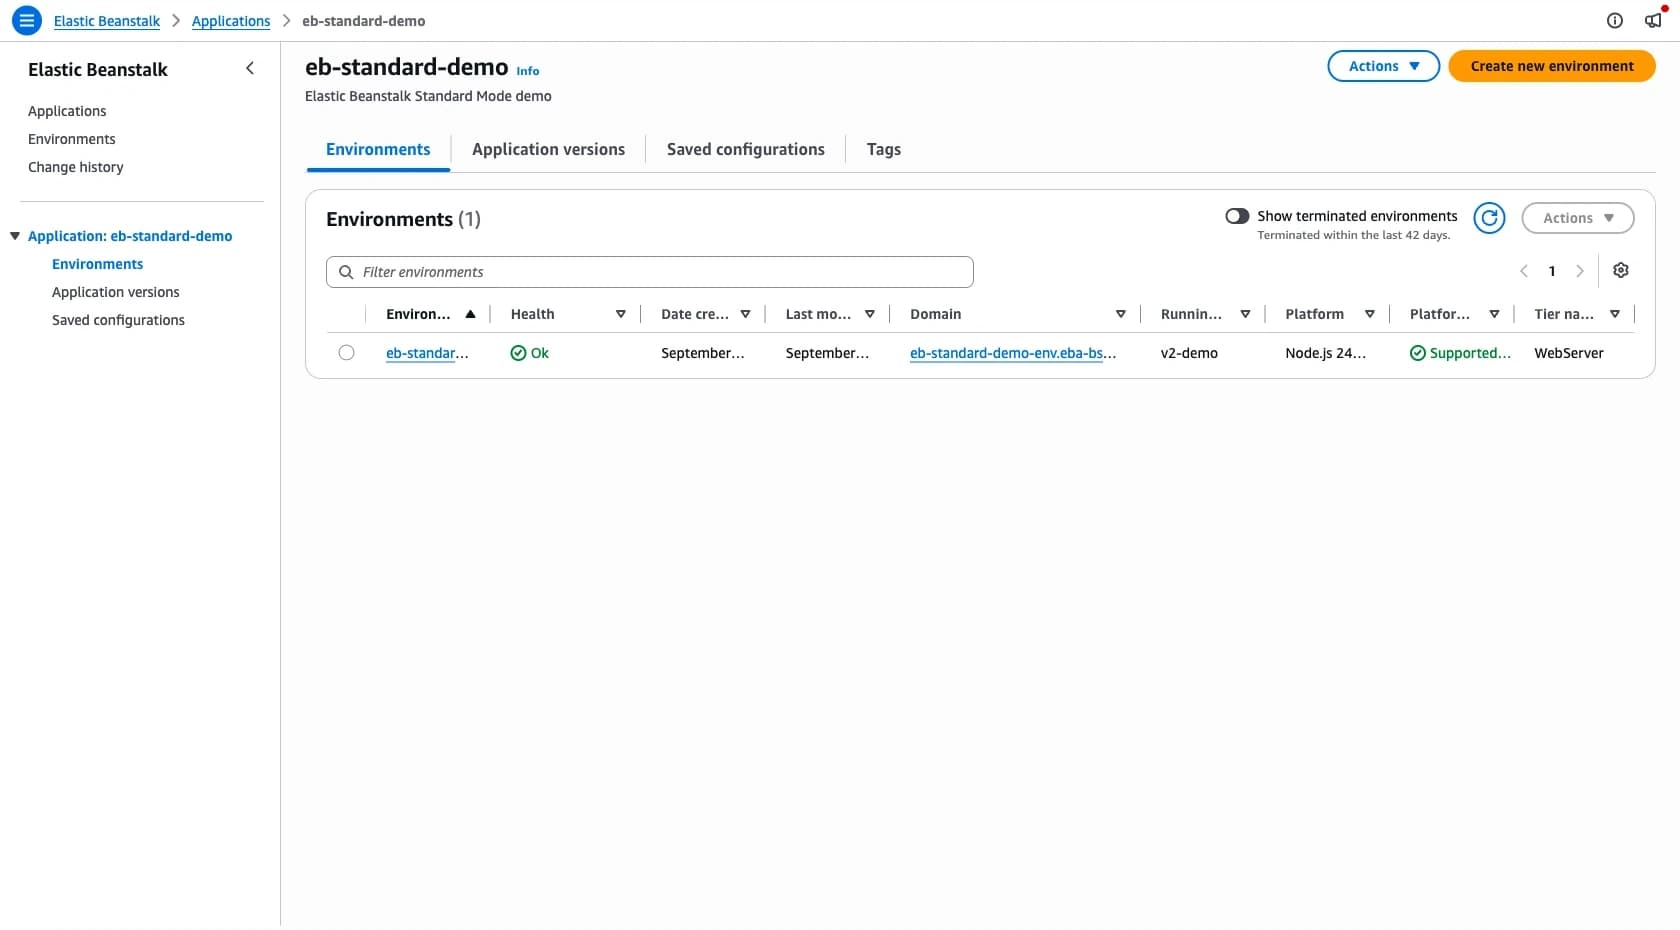Open Change history in side navigation
The image size is (1680, 930).
pos(76,167)
